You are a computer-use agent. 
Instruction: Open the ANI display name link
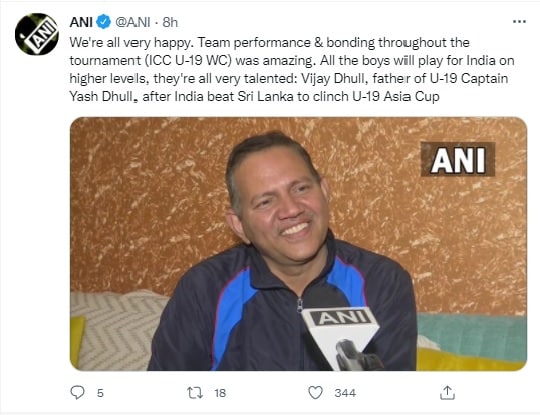tap(81, 22)
